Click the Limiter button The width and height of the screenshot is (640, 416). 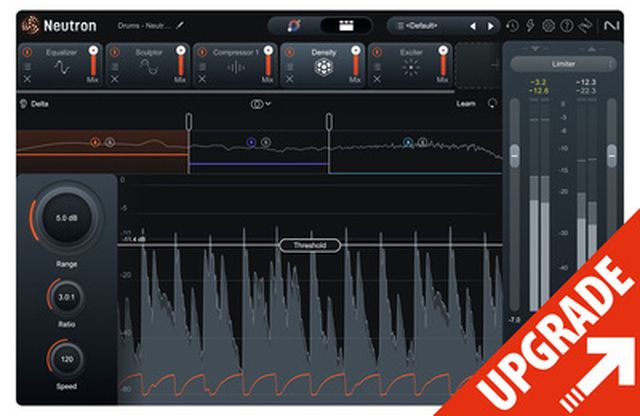pos(562,63)
